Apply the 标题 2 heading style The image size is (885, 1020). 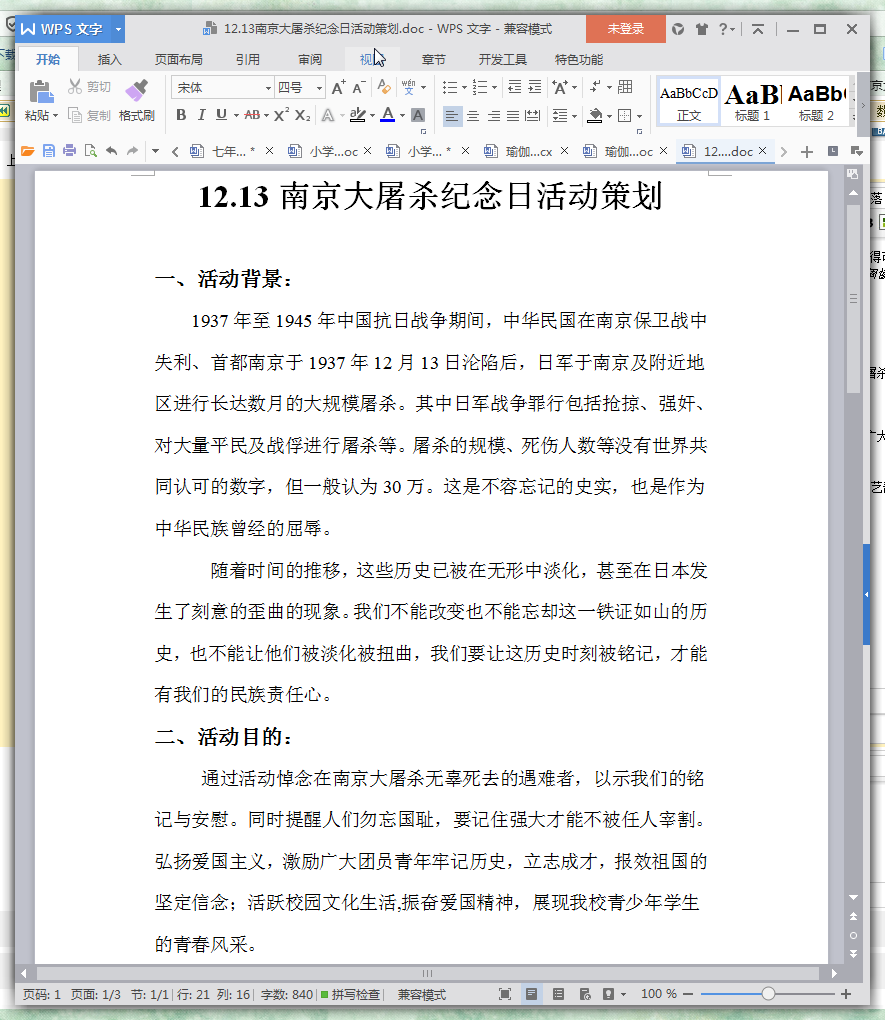coord(817,101)
